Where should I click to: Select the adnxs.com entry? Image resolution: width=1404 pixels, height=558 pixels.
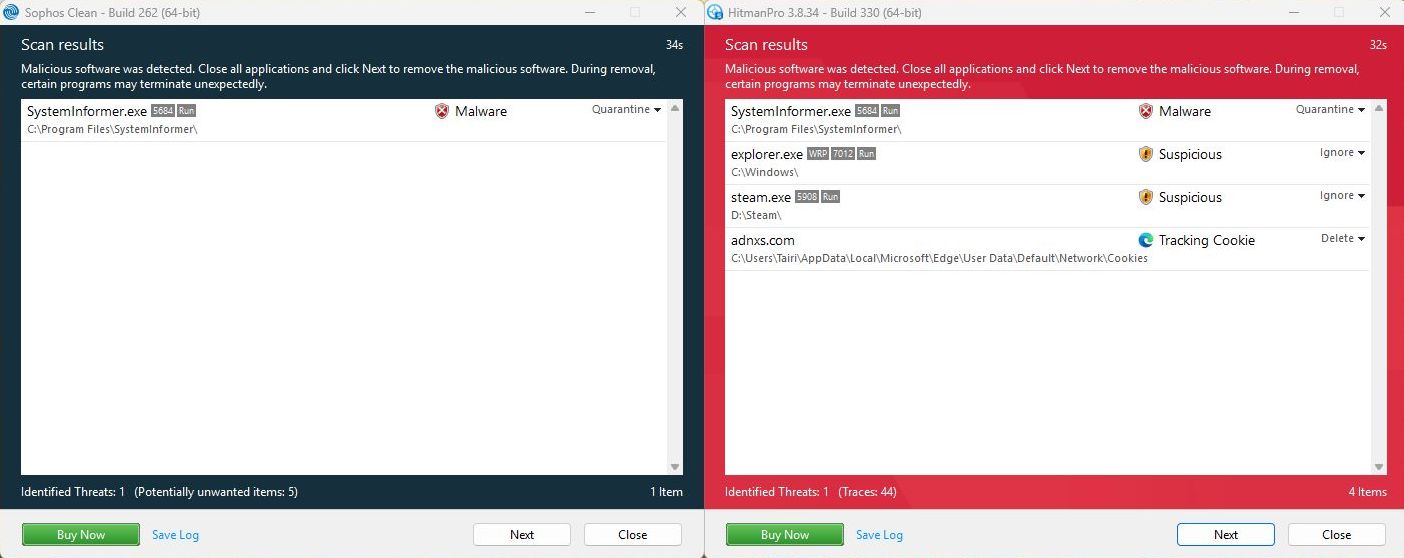tap(1048, 249)
